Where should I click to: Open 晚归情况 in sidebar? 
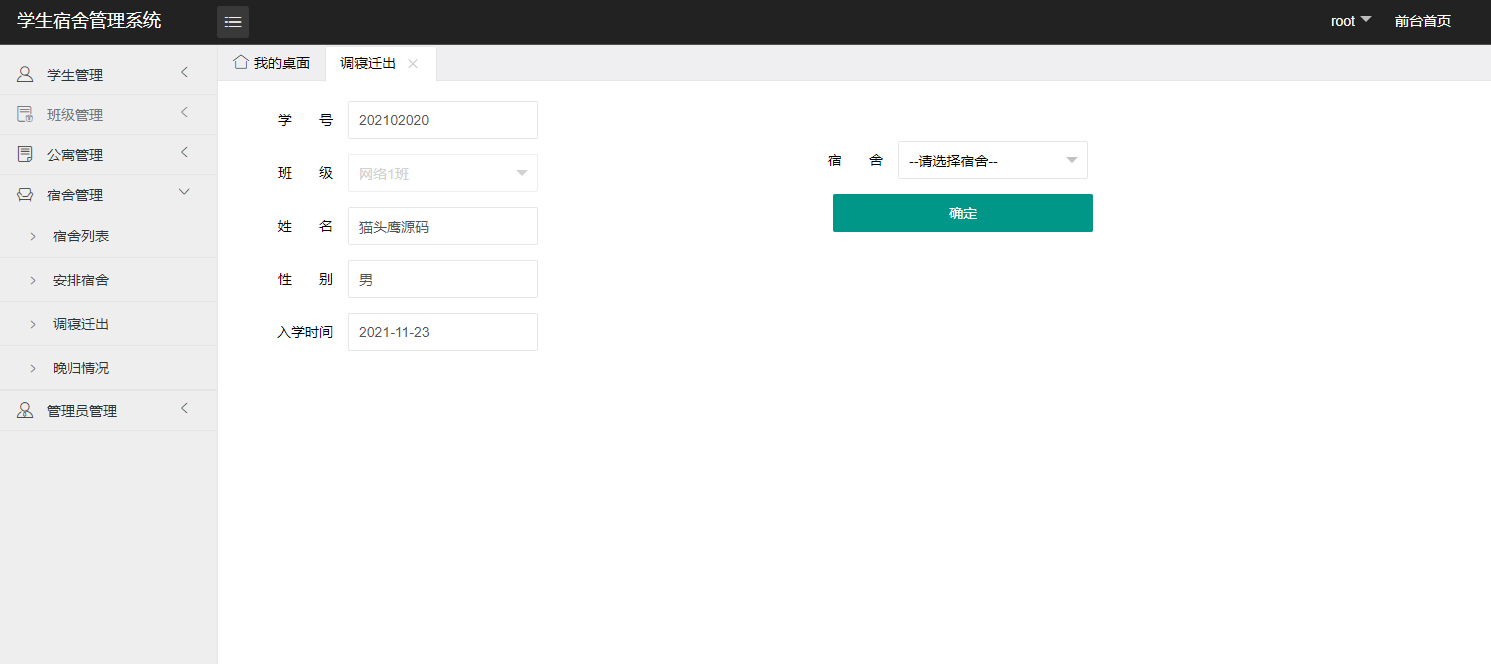(108, 368)
